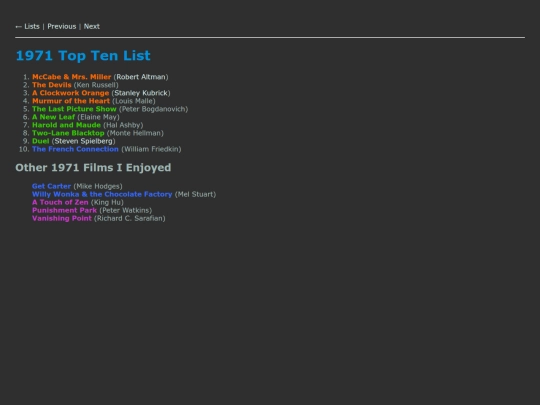The height and width of the screenshot is (405, 540).
Task: Click director name Steven Spielberg
Action: coord(83,141)
